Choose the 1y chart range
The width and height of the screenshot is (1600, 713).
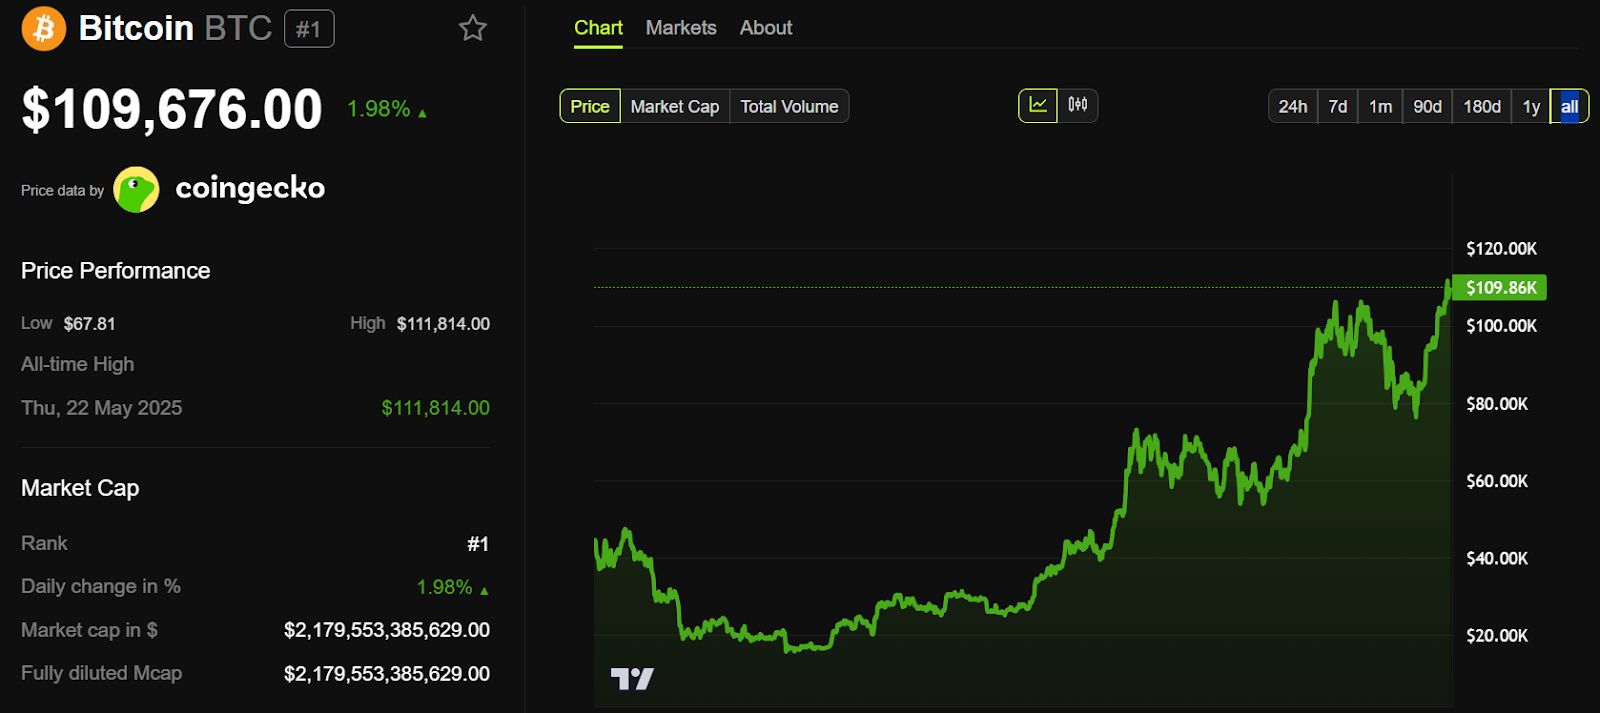tap(1531, 106)
